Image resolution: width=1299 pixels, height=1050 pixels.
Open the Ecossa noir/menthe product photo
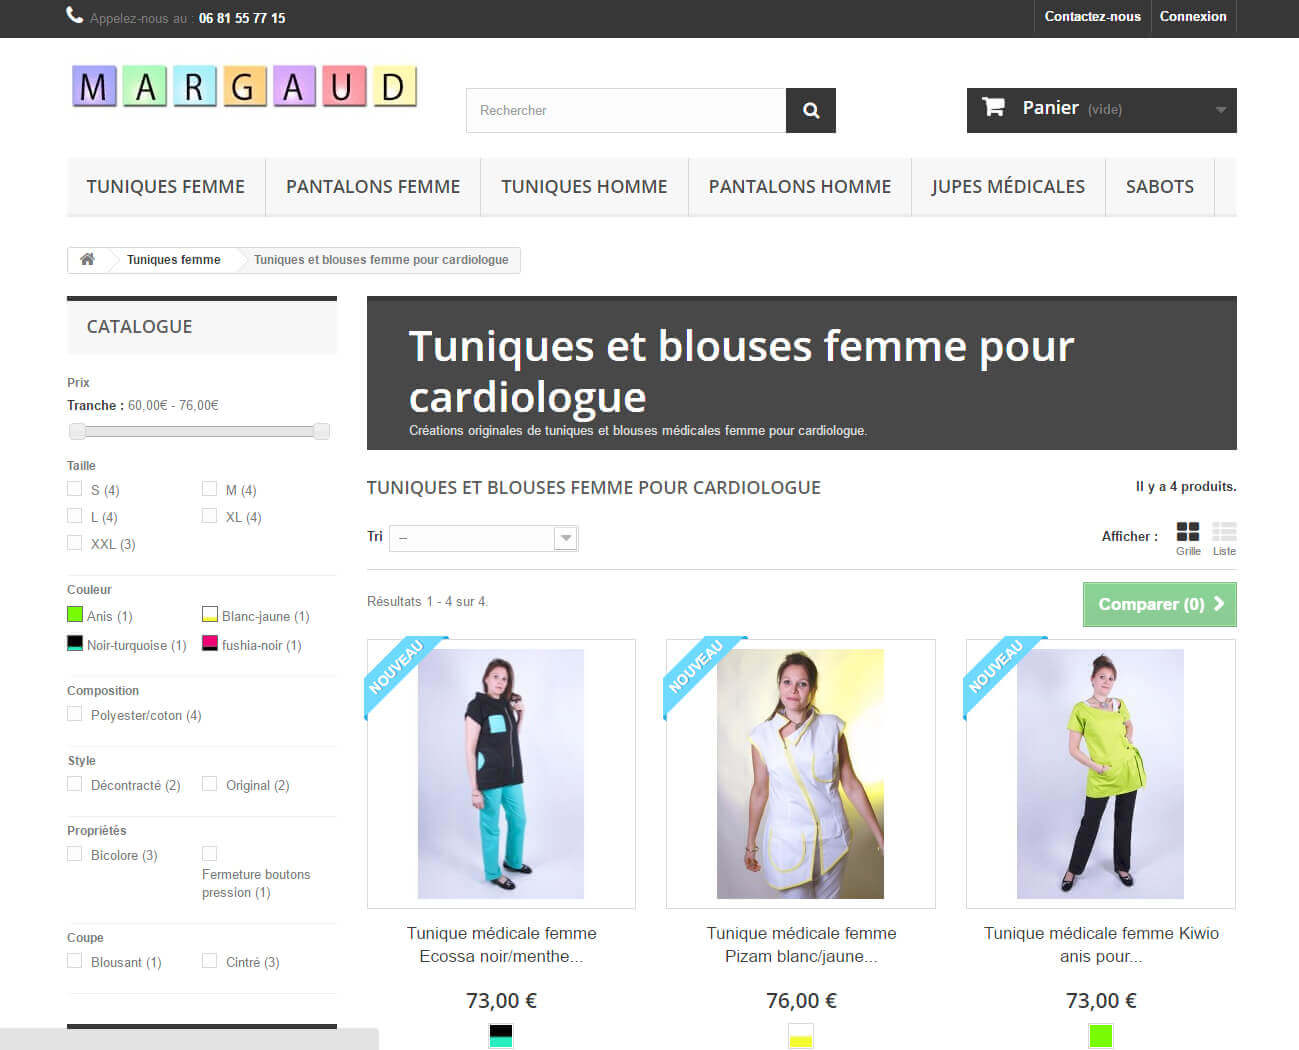coord(501,774)
